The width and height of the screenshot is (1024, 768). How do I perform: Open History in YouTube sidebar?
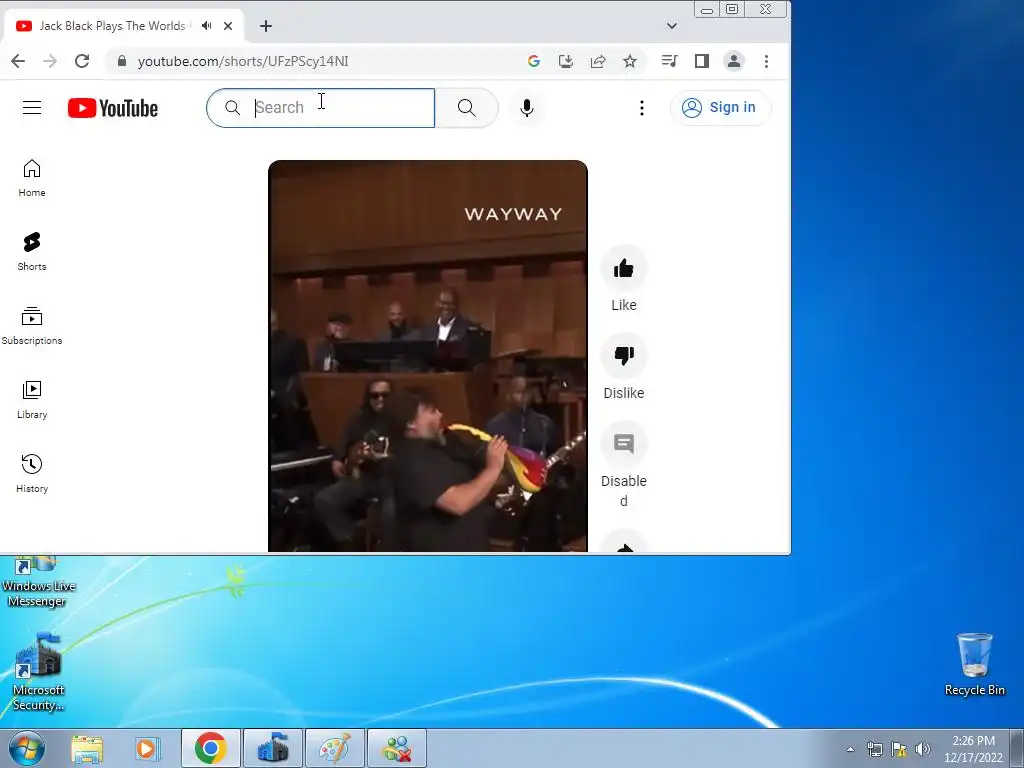tap(32, 473)
